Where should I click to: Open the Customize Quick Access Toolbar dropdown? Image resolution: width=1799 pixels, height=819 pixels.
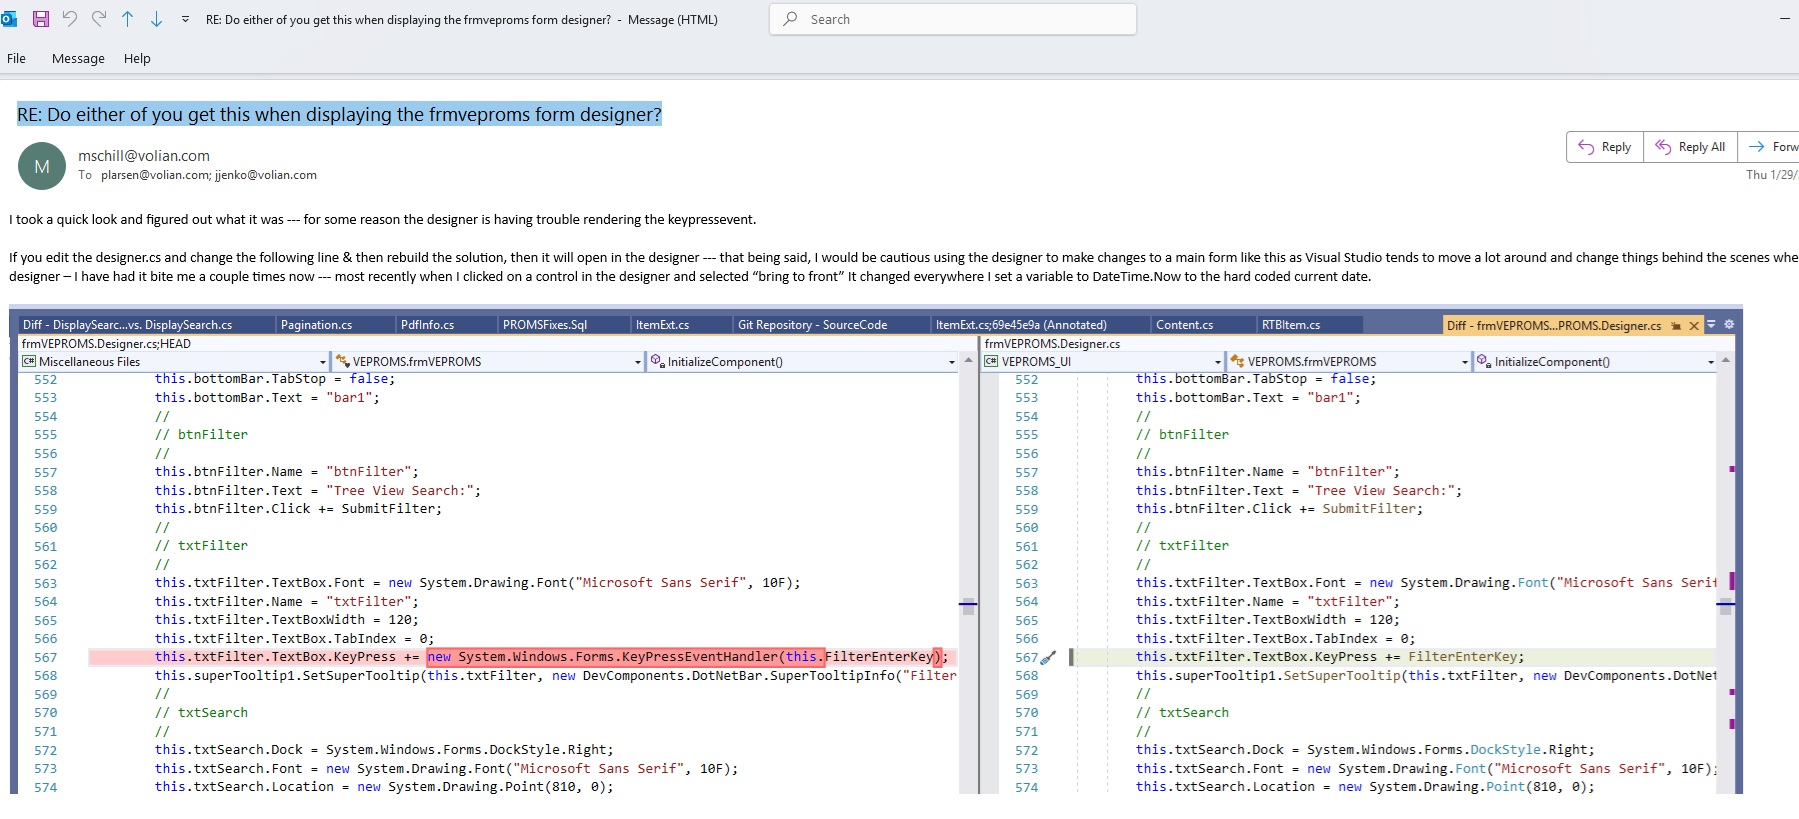coord(185,19)
